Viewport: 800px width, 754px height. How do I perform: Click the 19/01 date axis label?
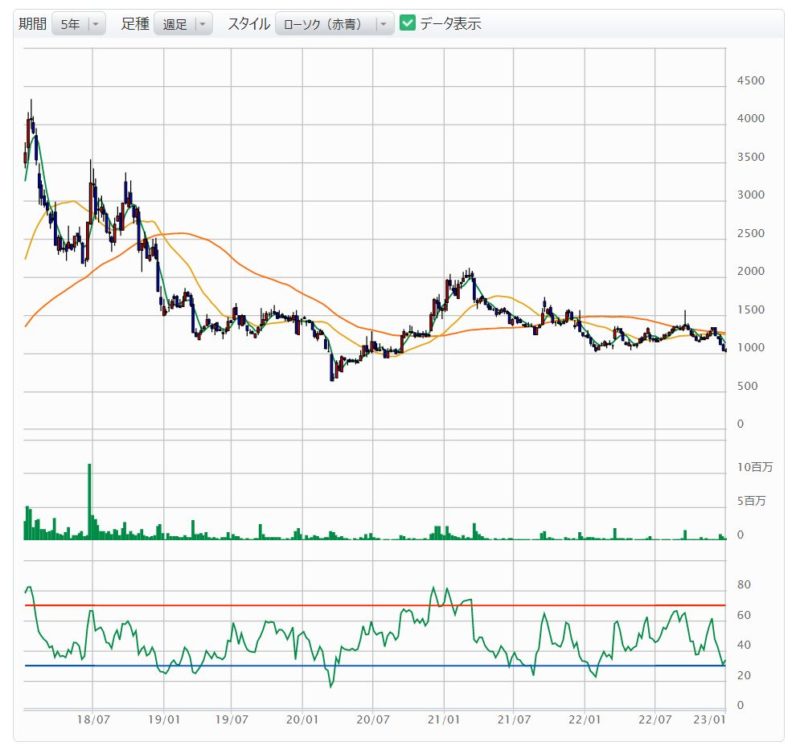[164, 720]
